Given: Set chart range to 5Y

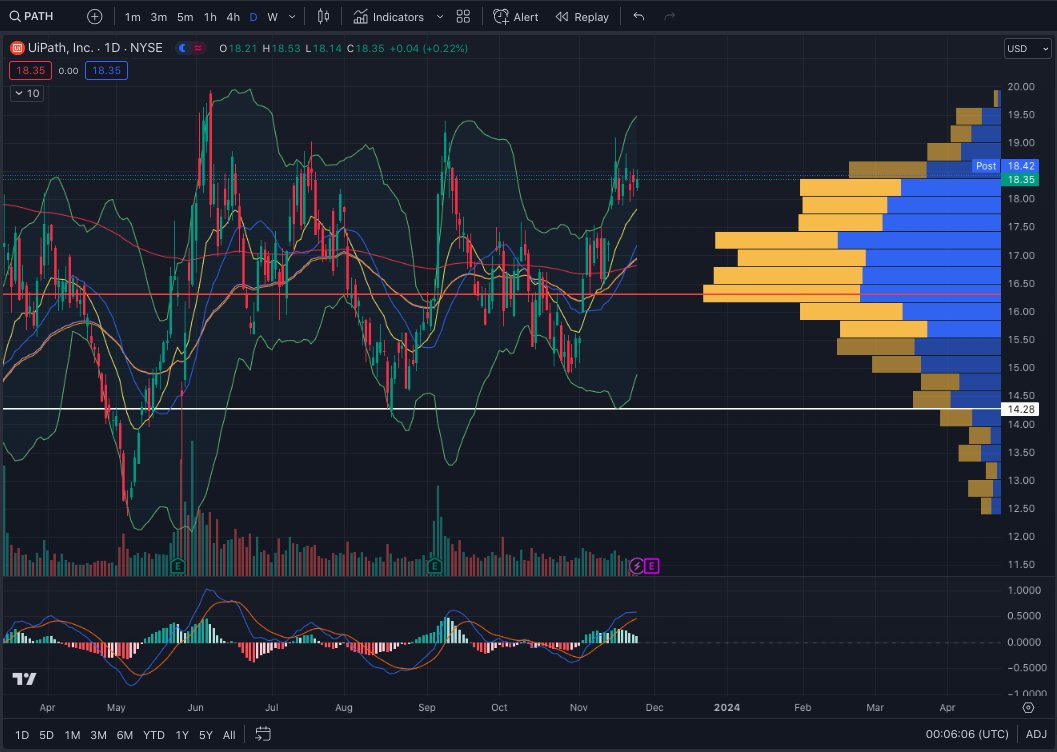Looking at the screenshot, I should click(206, 734).
